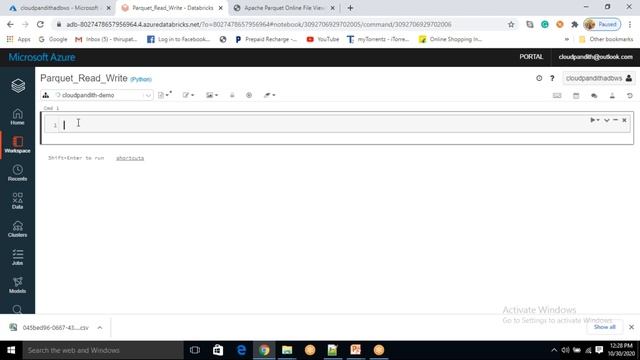Screen dimensions: 640x360
Task: Click the cloudpandith@outlook.com account in header
Action: 596,57
